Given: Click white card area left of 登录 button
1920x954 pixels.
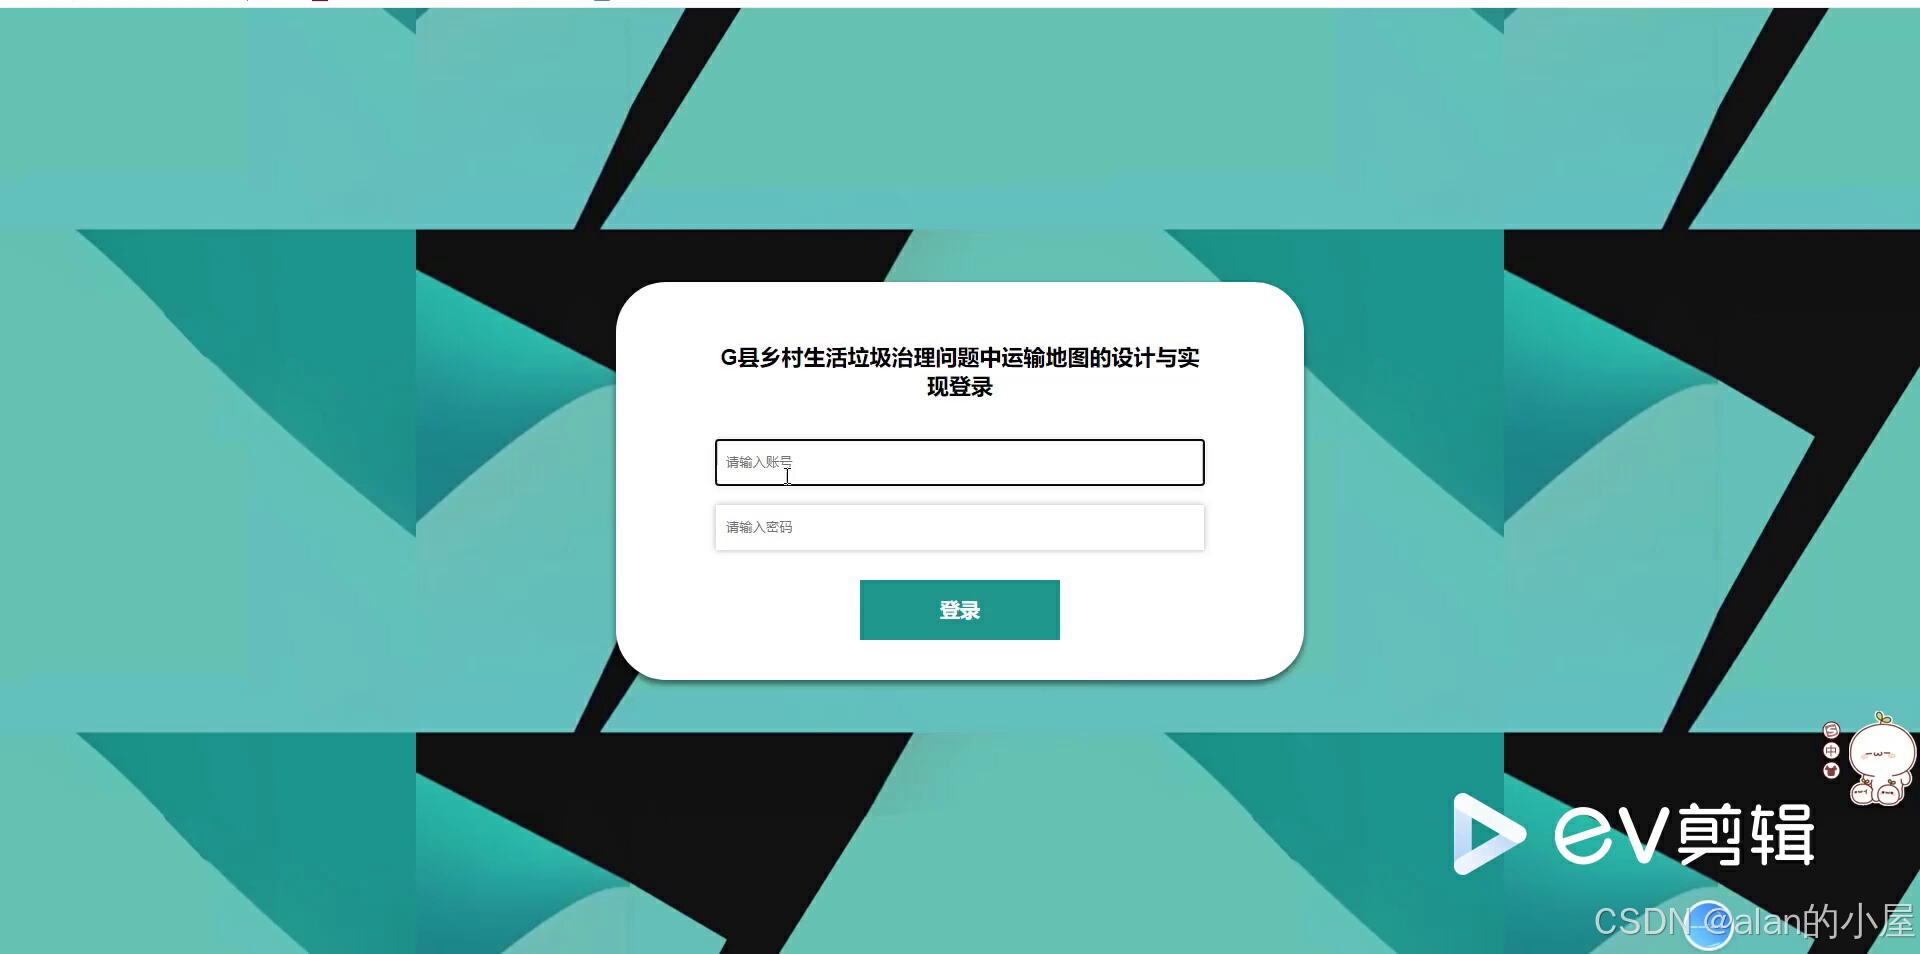Looking at the screenshot, I should point(760,610).
